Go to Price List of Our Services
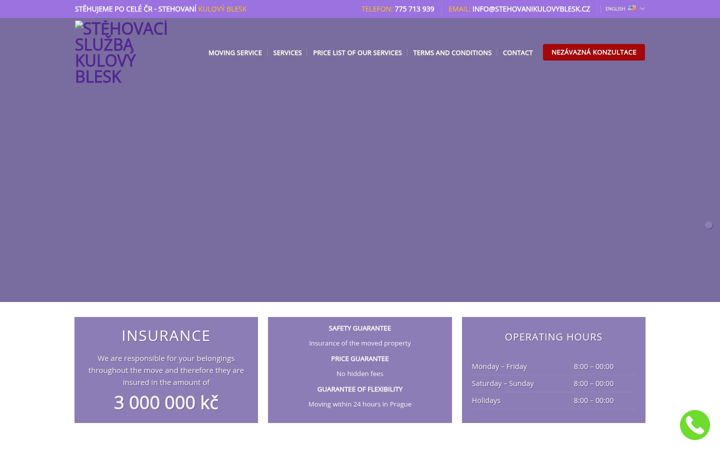The width and height of the screenshot is (720, 450). pos(357,53)
